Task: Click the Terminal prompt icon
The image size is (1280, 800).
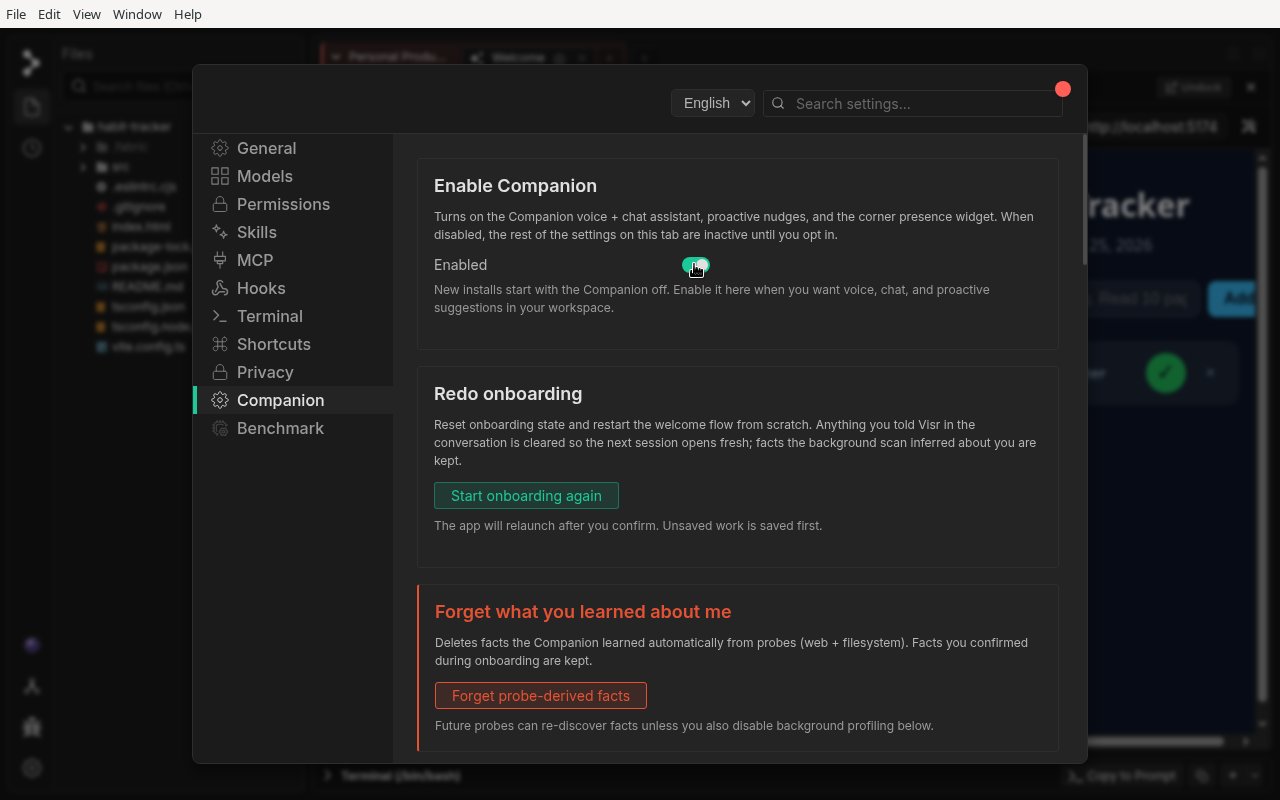Action: pos(220,316)
